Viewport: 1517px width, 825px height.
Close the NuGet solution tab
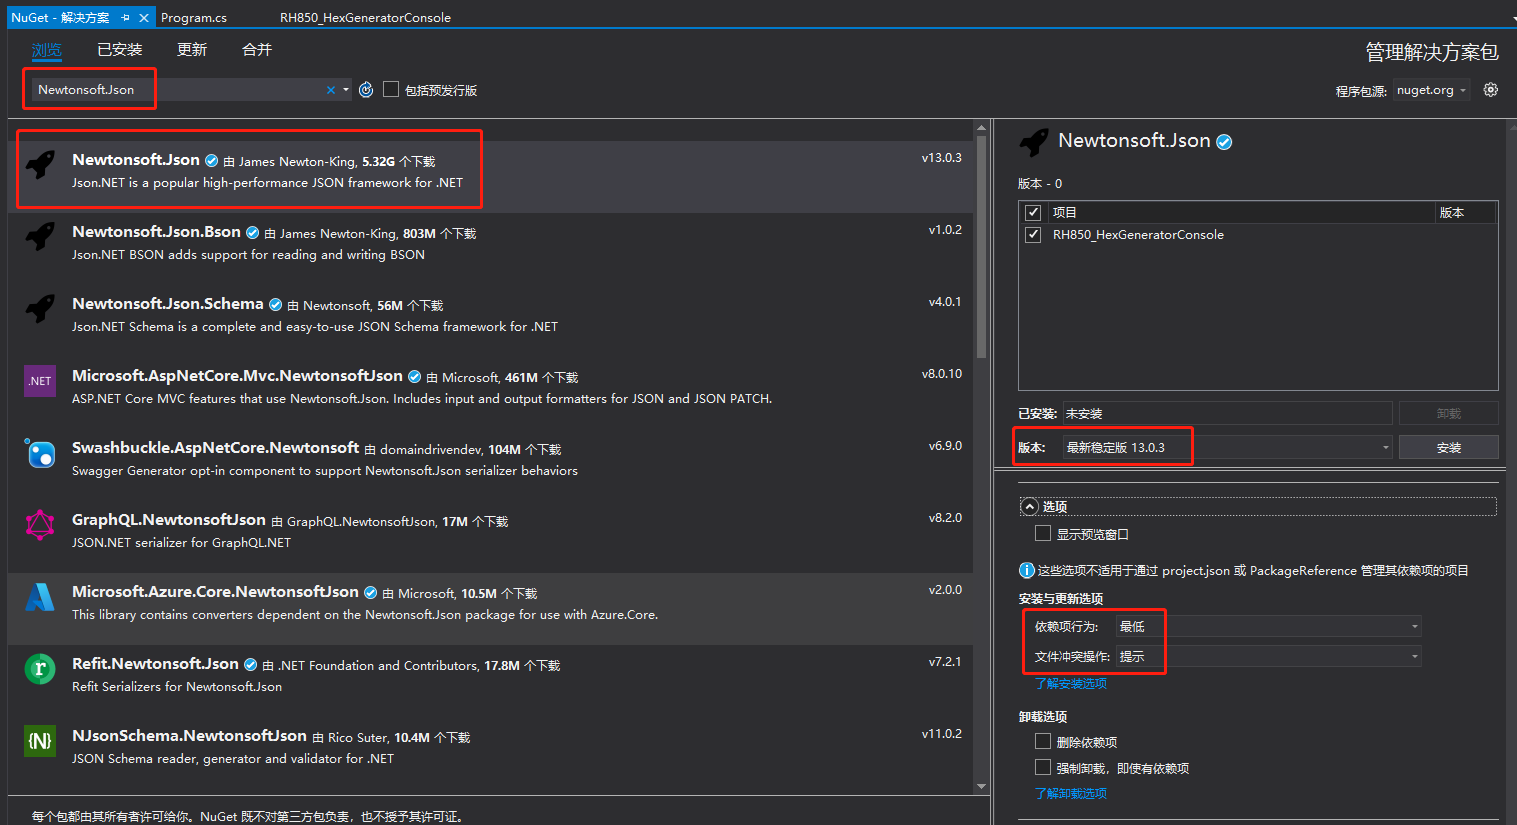(144, 18)
